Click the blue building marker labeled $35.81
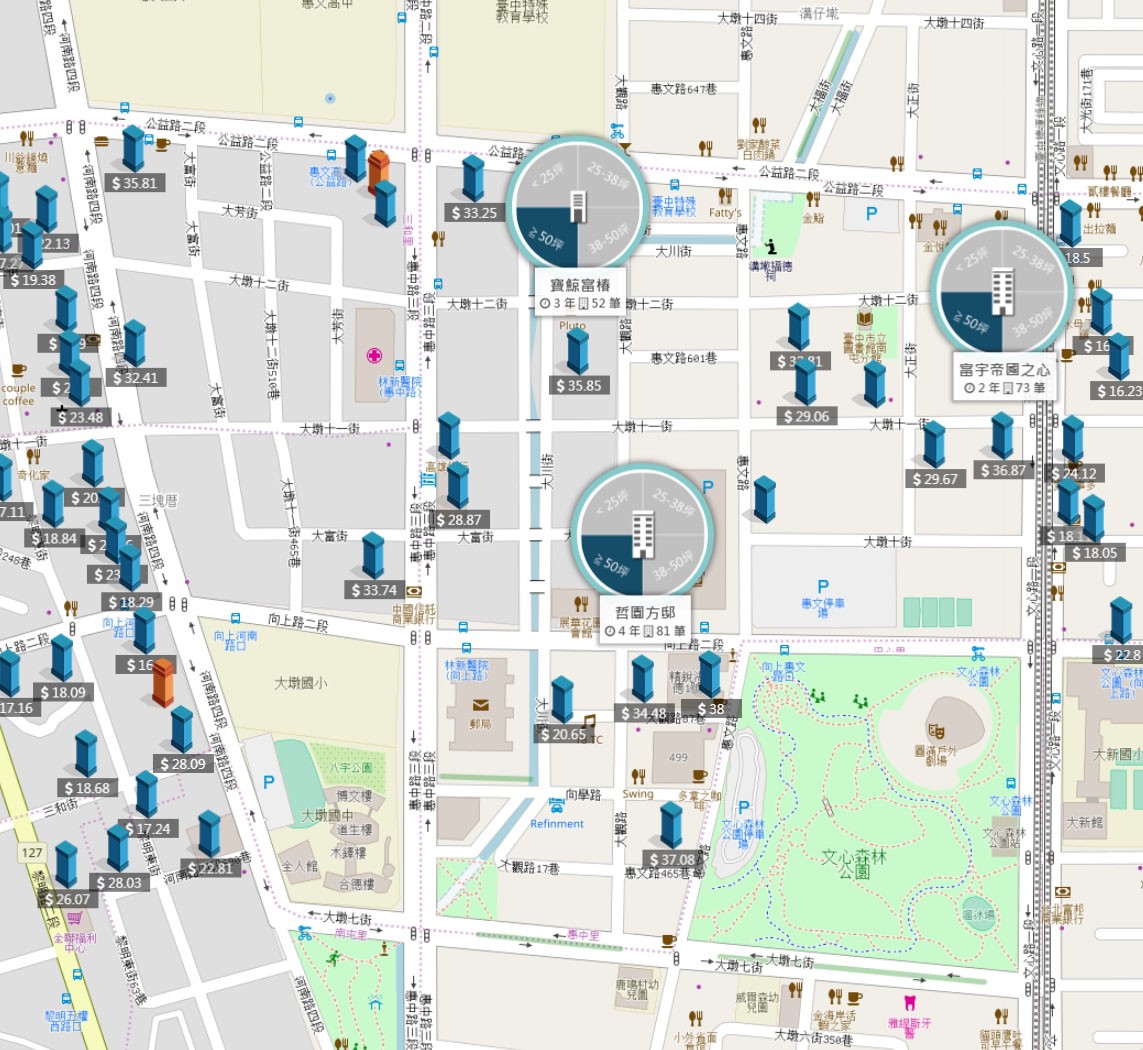The image size is (1143, 1050). point(133,149)
